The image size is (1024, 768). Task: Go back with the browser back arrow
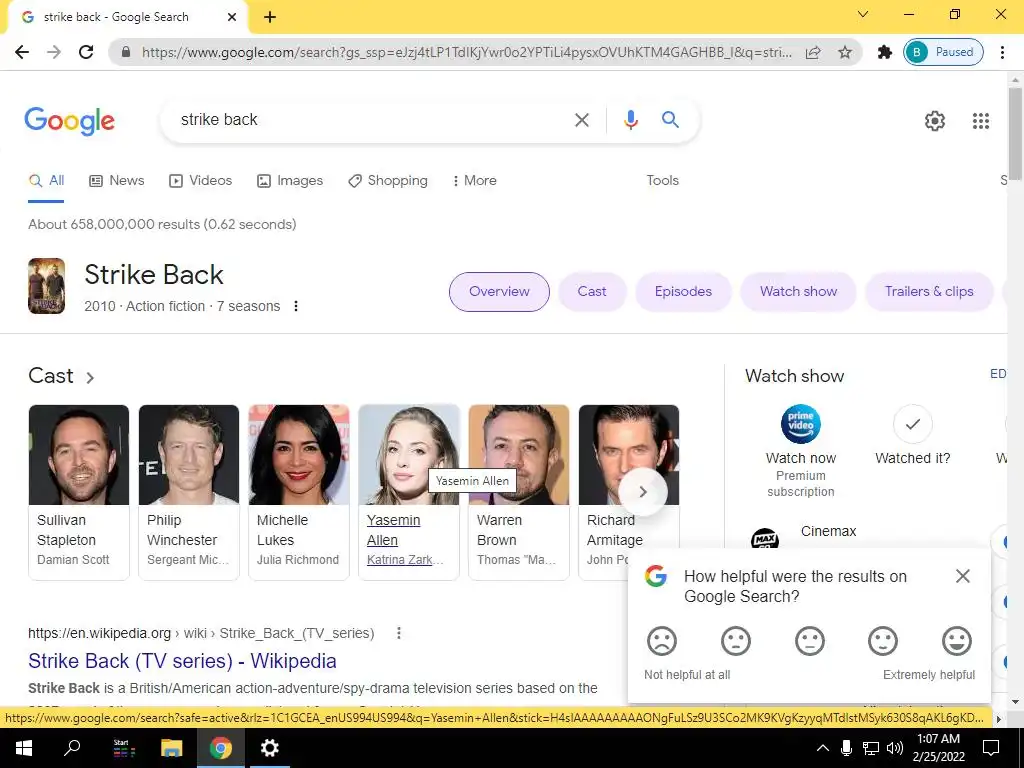click(22, 52)
